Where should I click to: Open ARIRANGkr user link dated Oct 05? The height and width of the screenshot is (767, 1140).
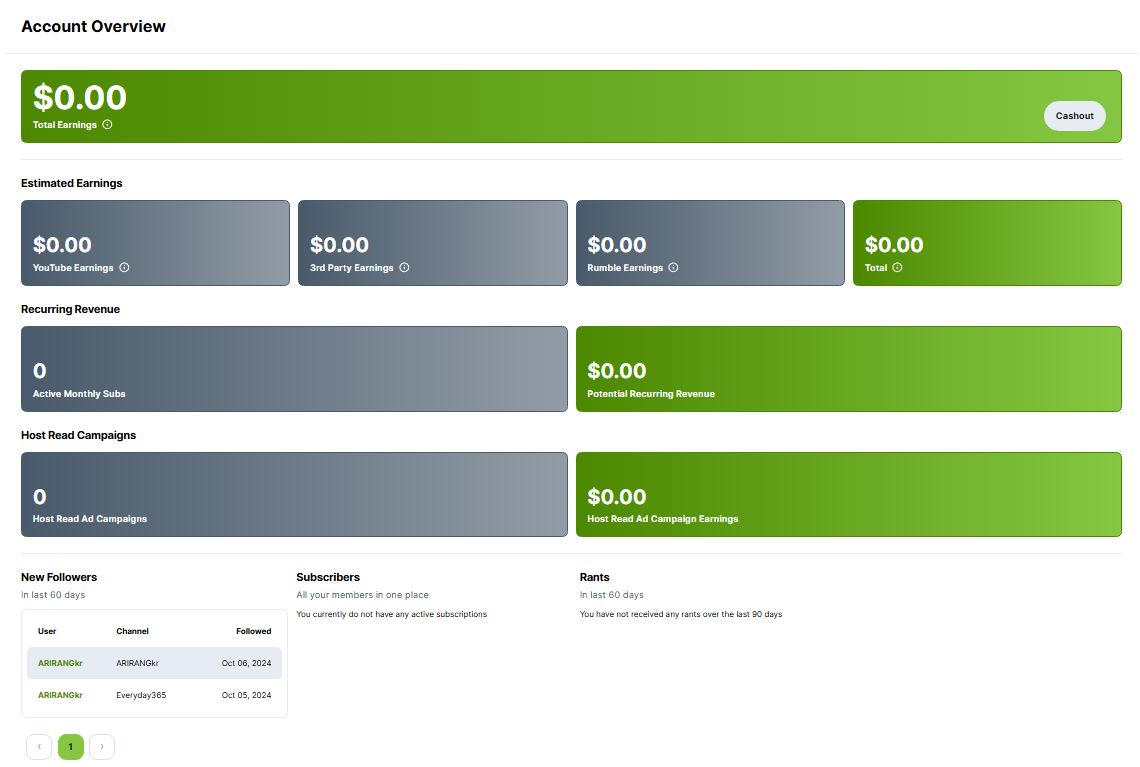(x=60, y=695)
